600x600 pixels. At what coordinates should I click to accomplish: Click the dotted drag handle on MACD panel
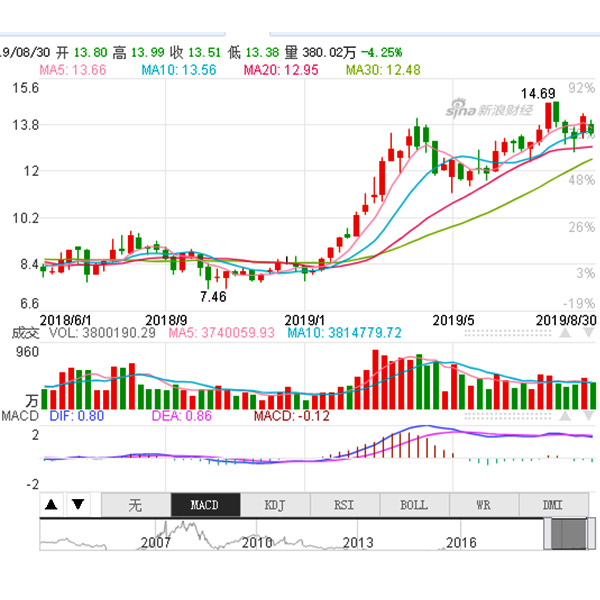pyautogui.click(x=508, y=416)
